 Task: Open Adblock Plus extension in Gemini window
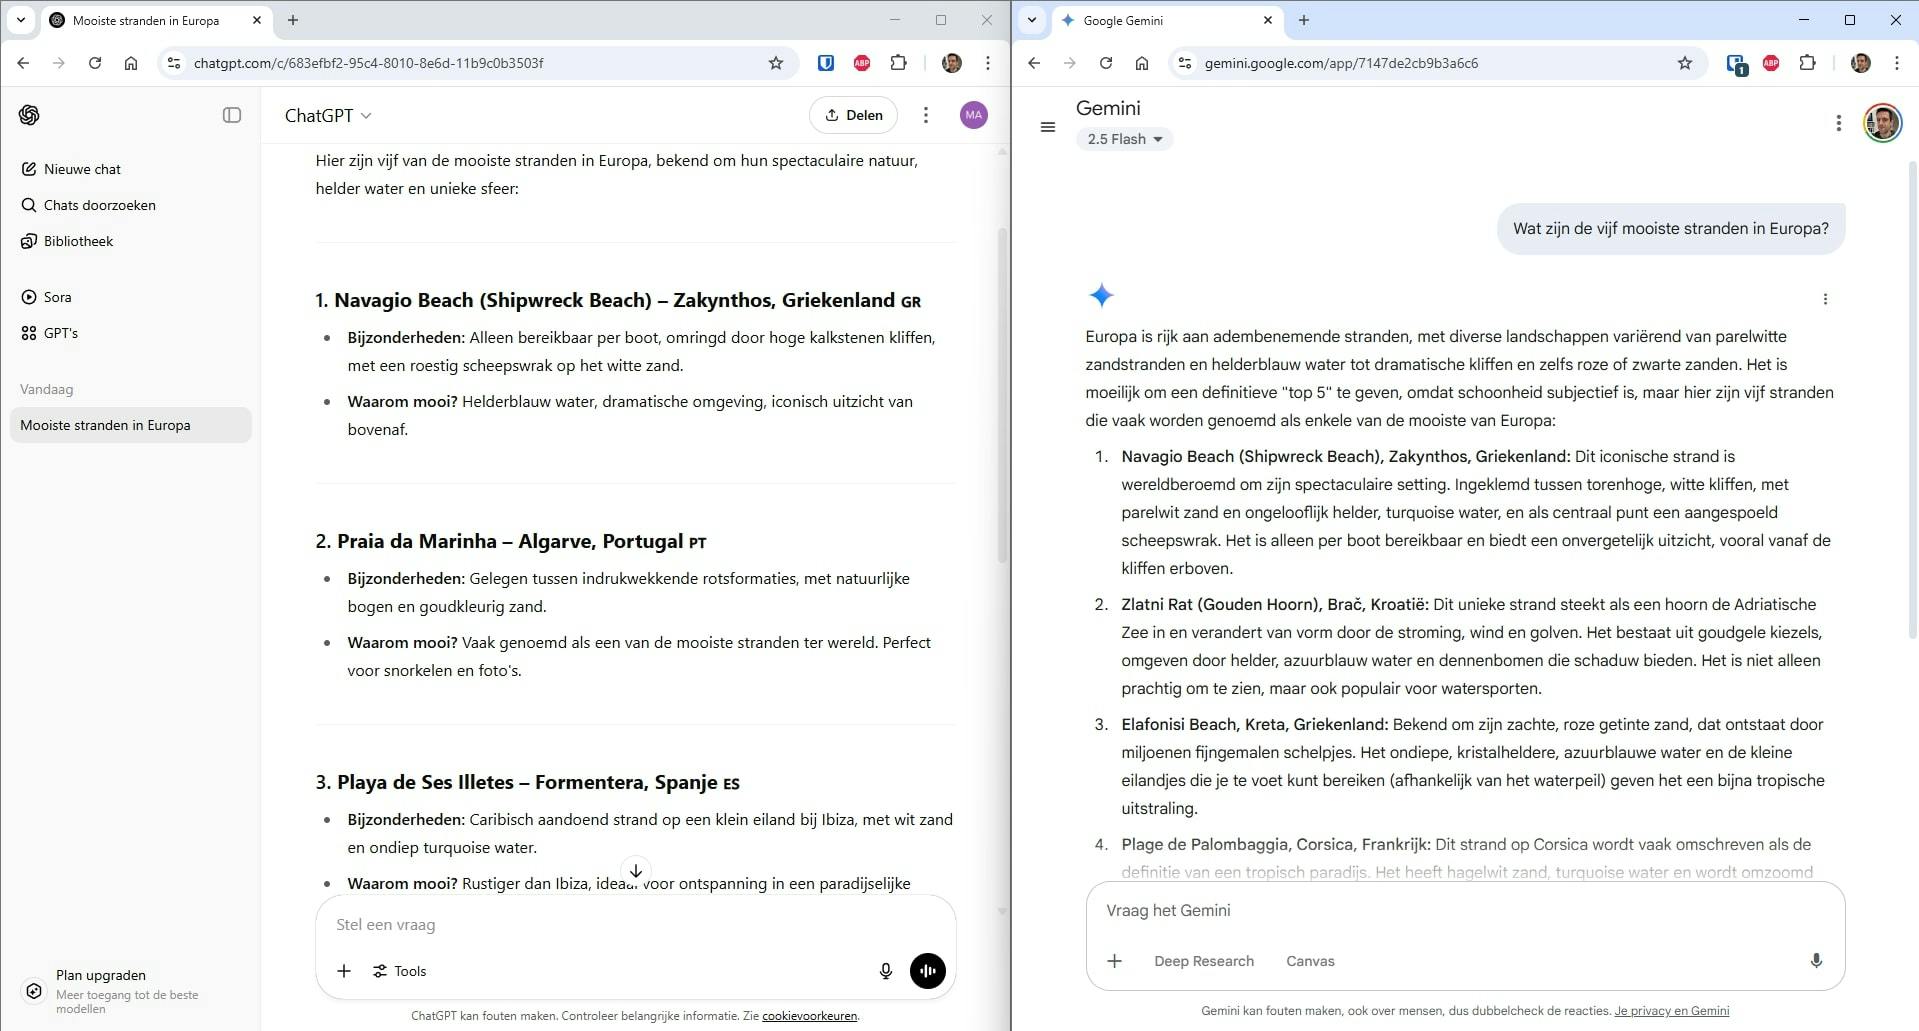1771,63
